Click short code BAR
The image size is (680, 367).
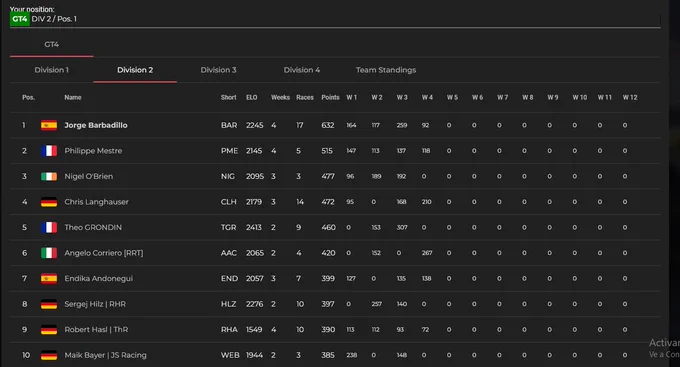coord(229,125)
